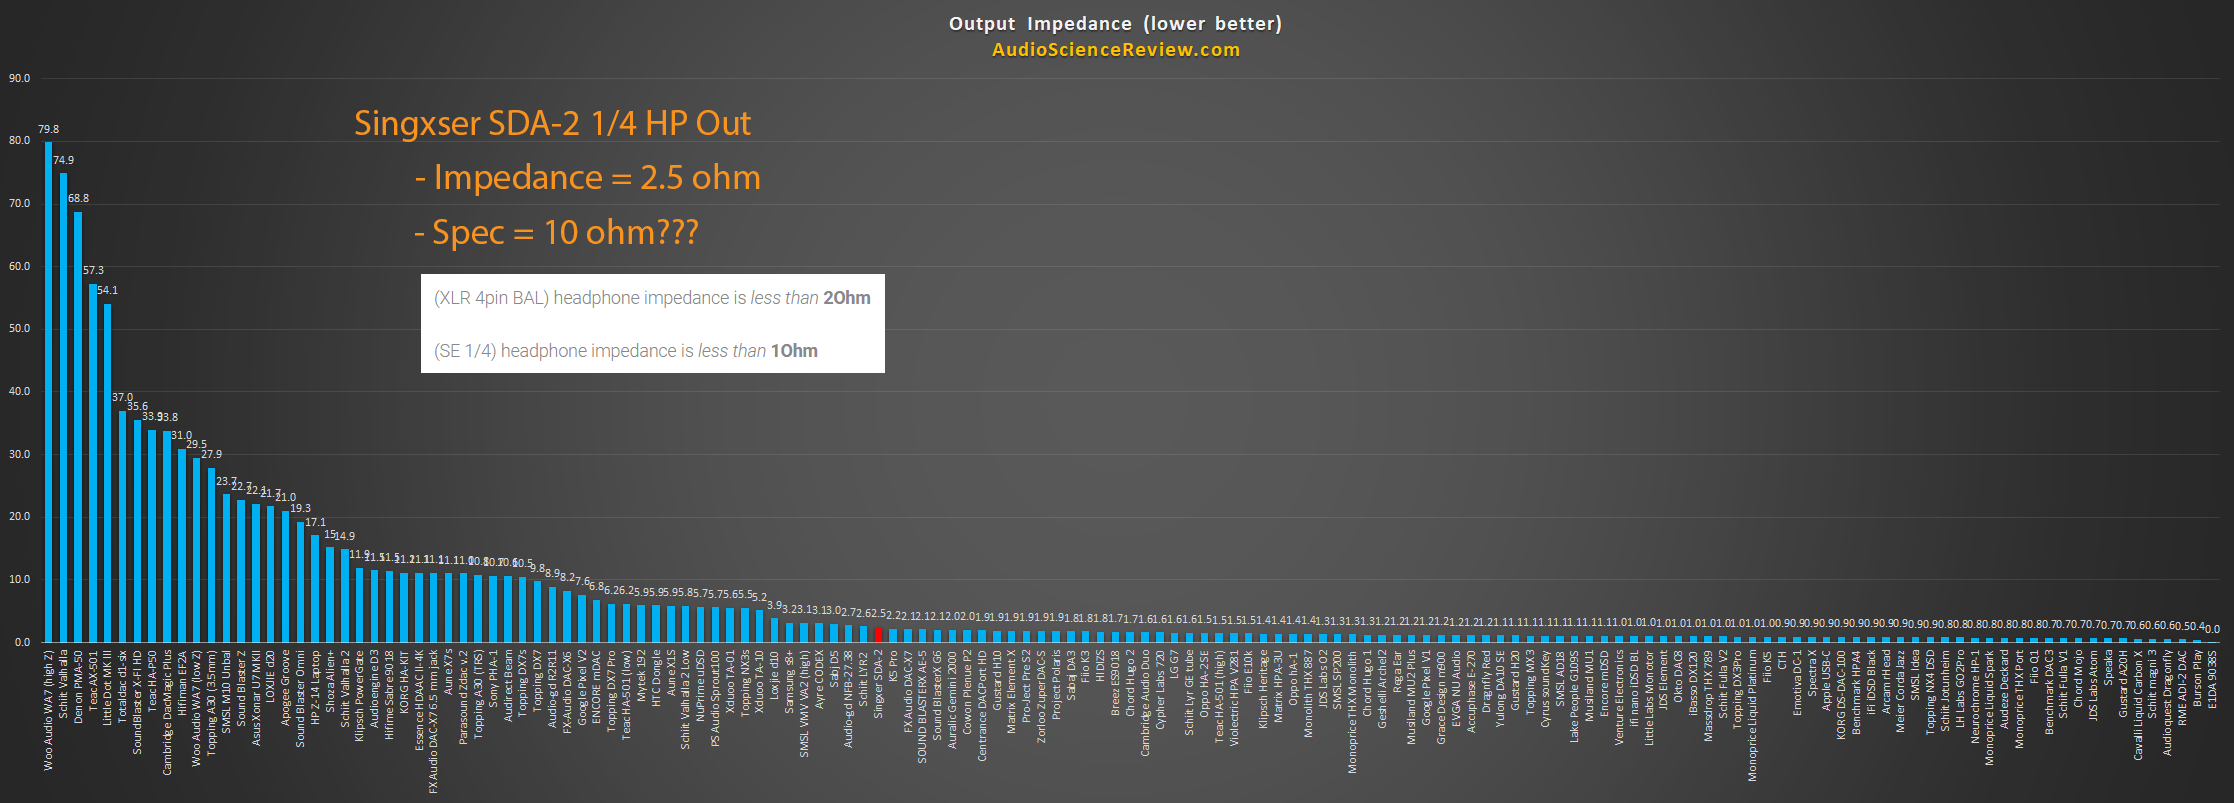Click the 'Grace Design m900' axis label
2234x803 pixels.
tap(1442, 697)
